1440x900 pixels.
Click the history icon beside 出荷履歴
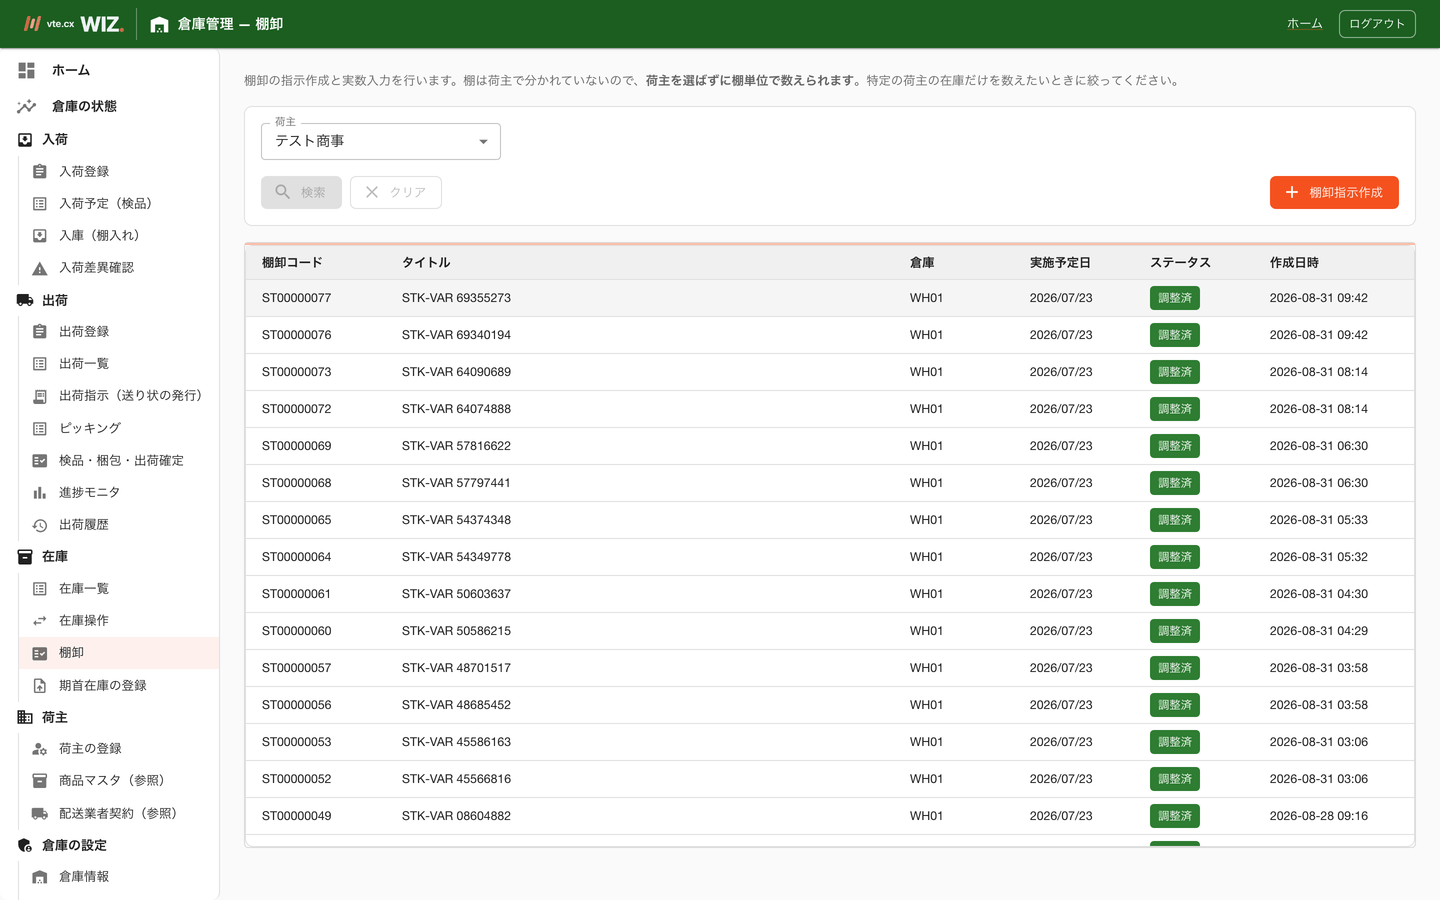tap(40, 525)
